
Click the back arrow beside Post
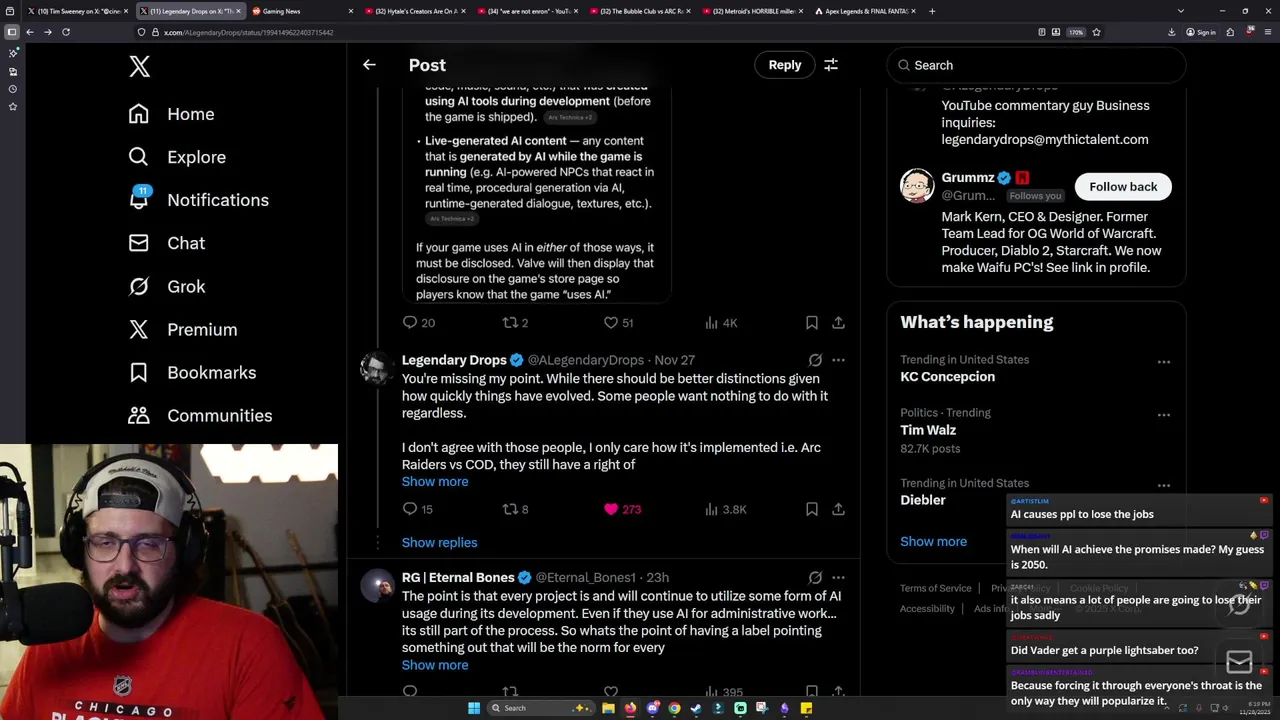tap(369, 65)
